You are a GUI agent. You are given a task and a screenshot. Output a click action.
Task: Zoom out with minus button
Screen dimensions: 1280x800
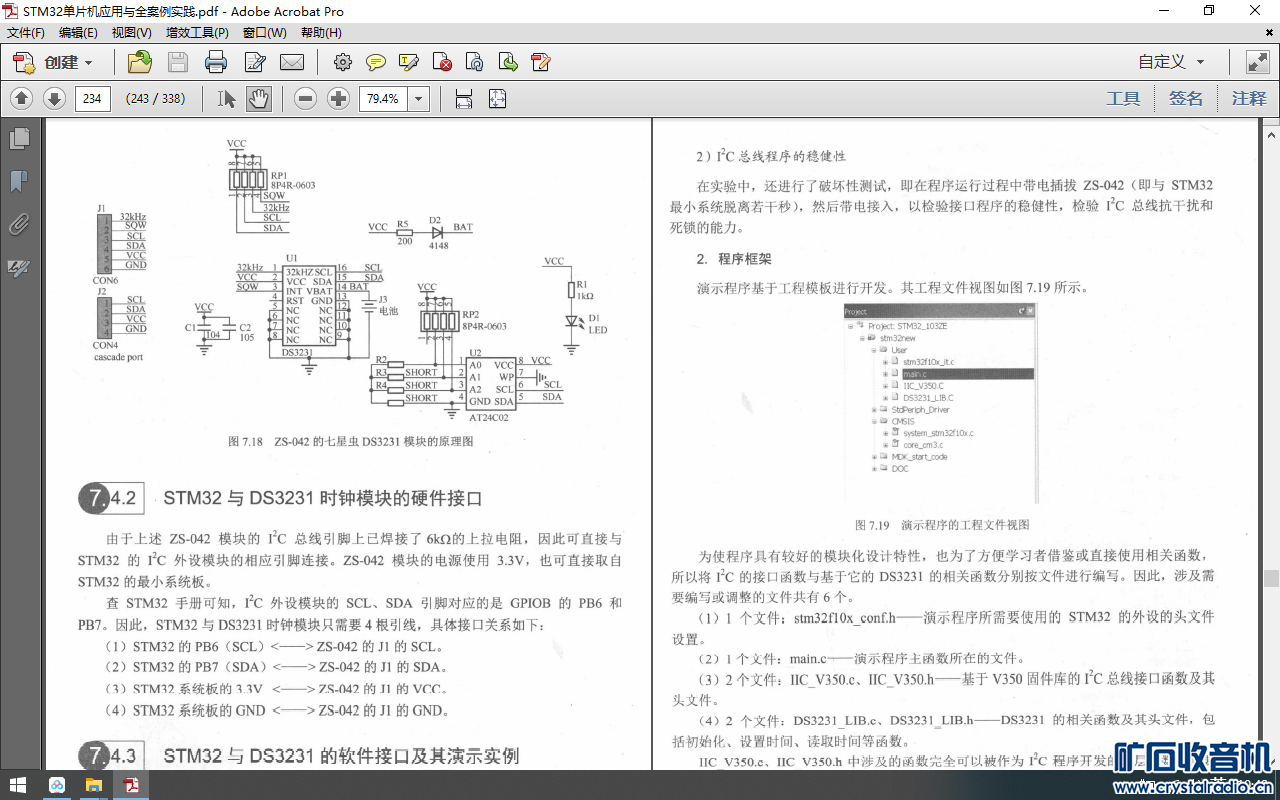coord(306,99)
